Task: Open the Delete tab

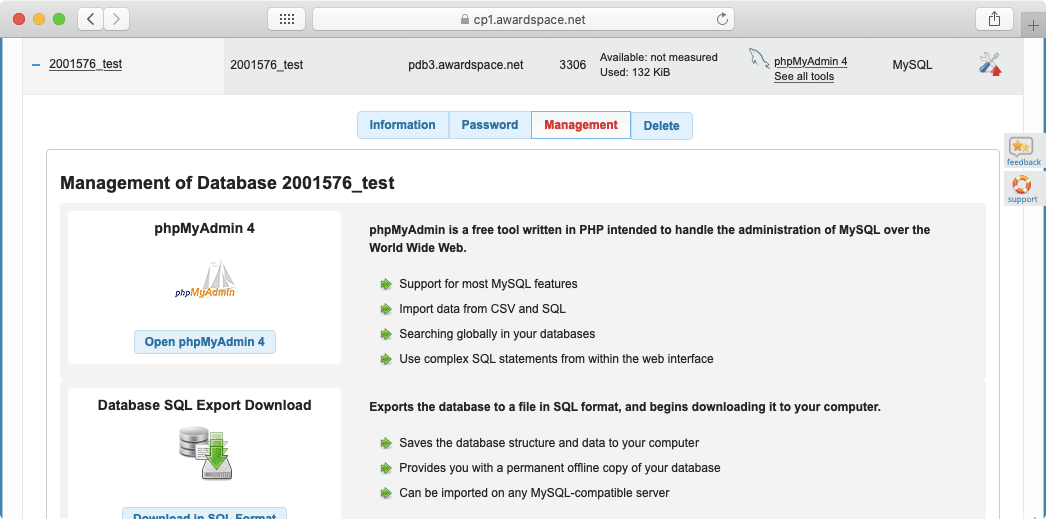Action: coord(661,126)
